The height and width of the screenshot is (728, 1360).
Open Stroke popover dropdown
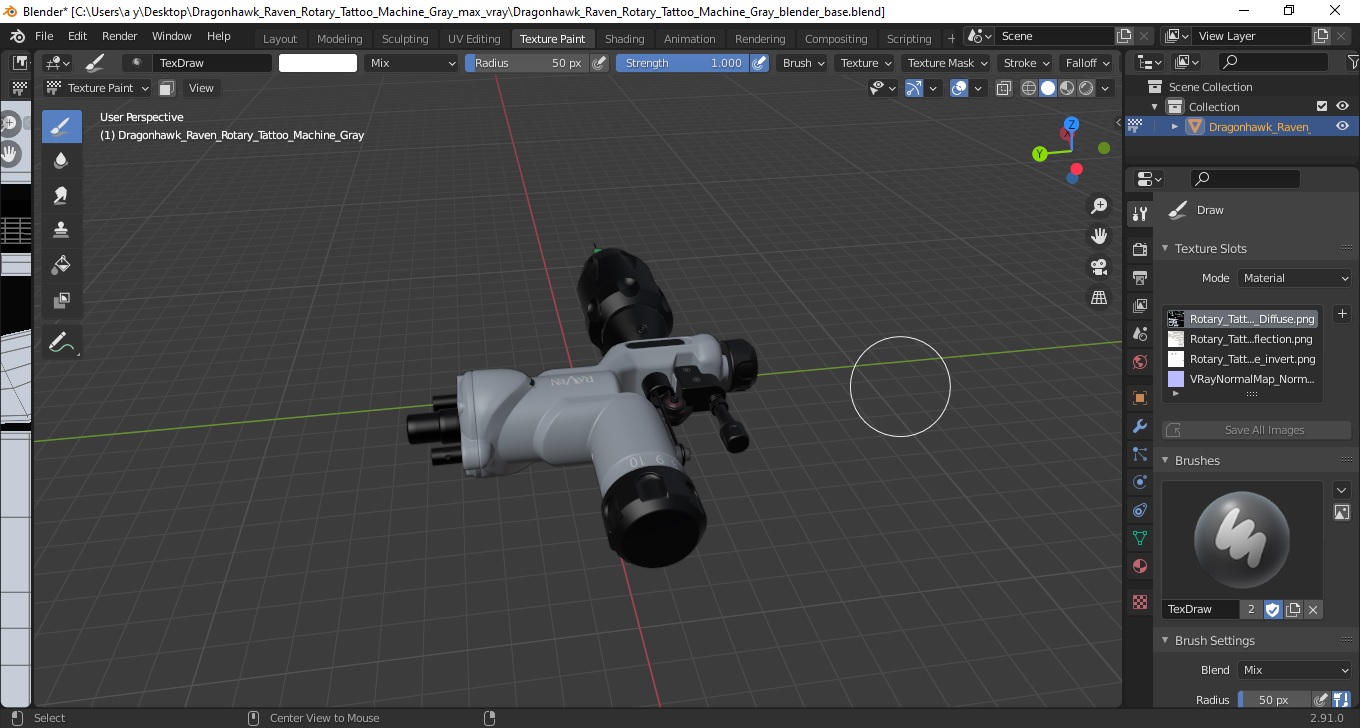(x=1027, y=63)
